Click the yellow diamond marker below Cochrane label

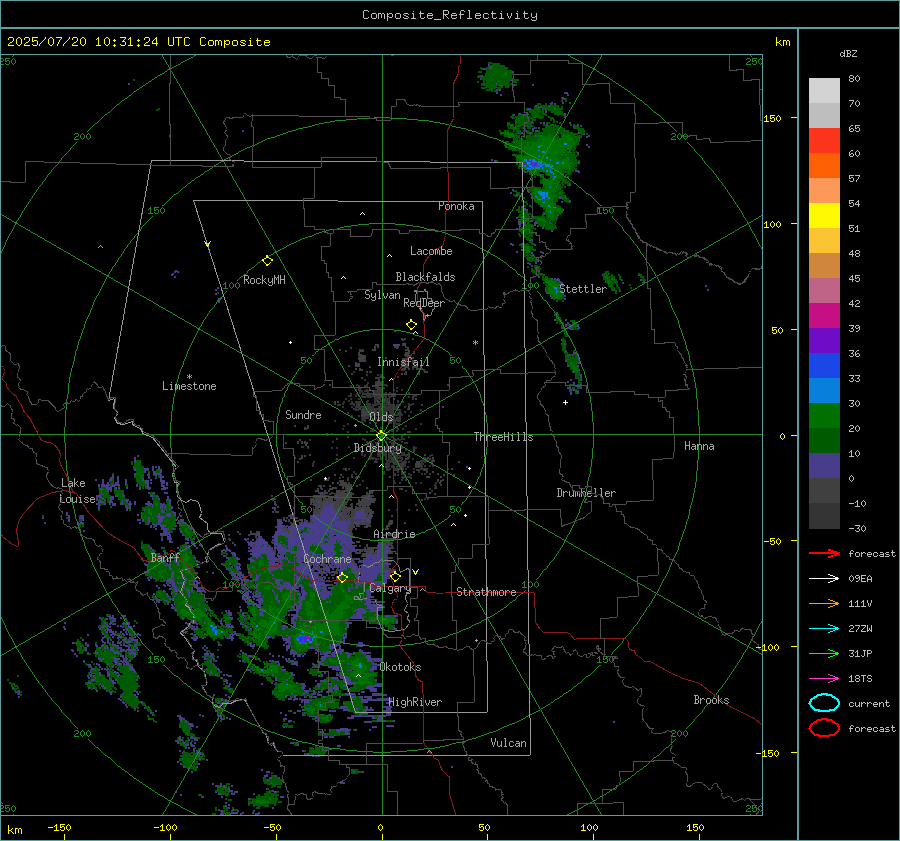[342, 577]
